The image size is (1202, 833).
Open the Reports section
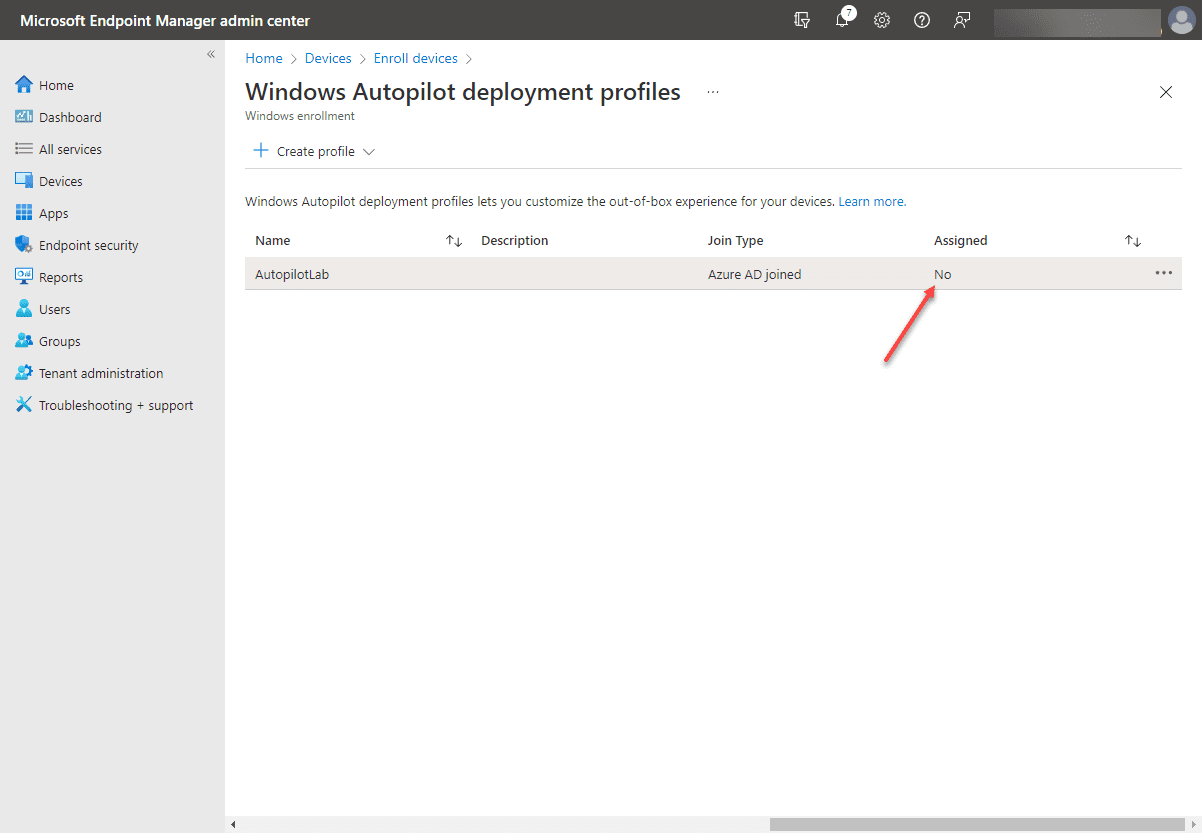(x=62, y=276)
